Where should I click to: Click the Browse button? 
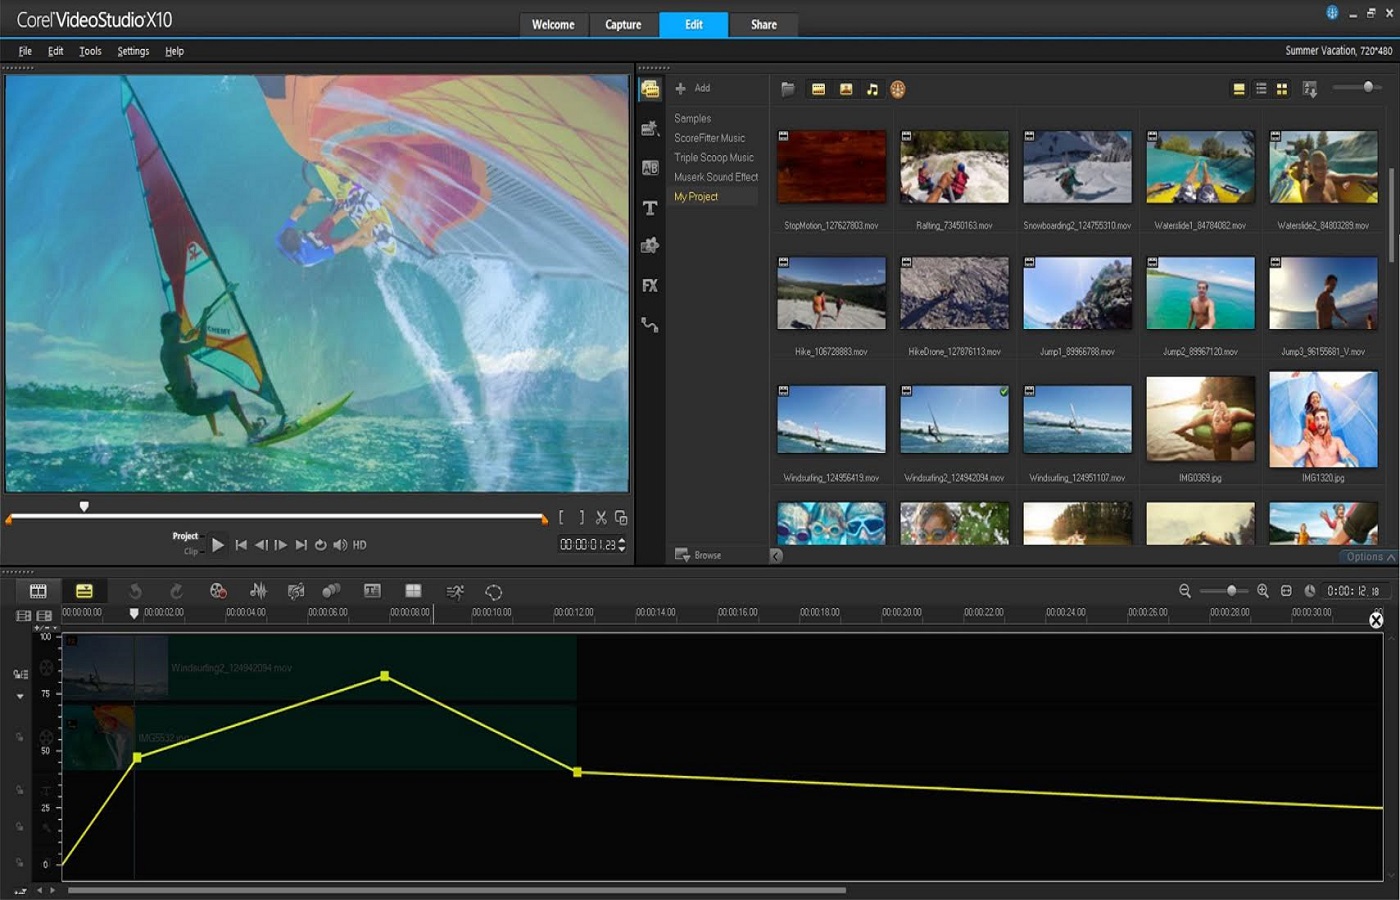(x=699, y=555)
